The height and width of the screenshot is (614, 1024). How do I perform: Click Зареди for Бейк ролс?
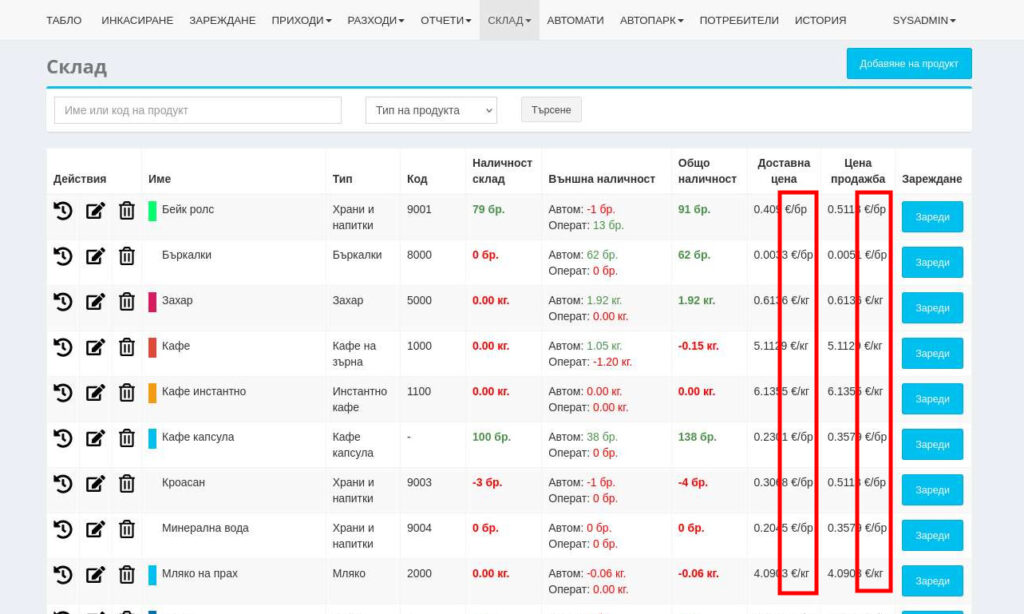932,217
